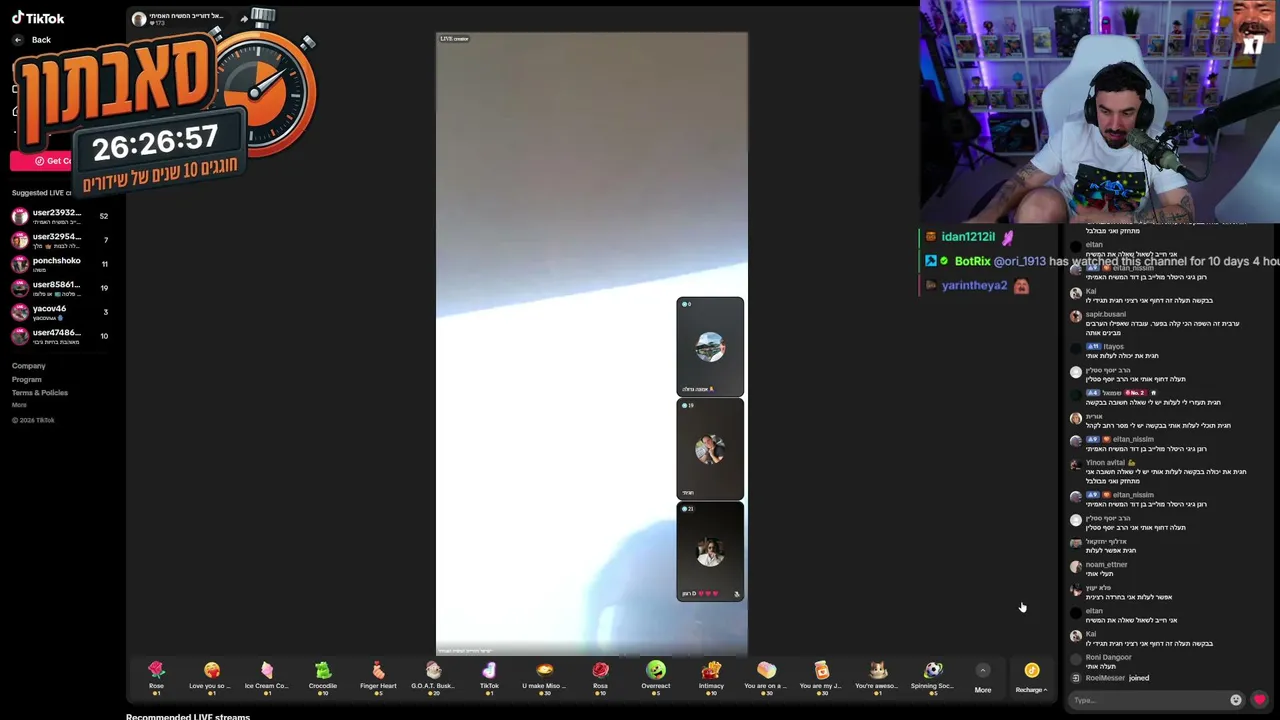
Task: Send the Crocodile gift
Action: pos(323,677)
